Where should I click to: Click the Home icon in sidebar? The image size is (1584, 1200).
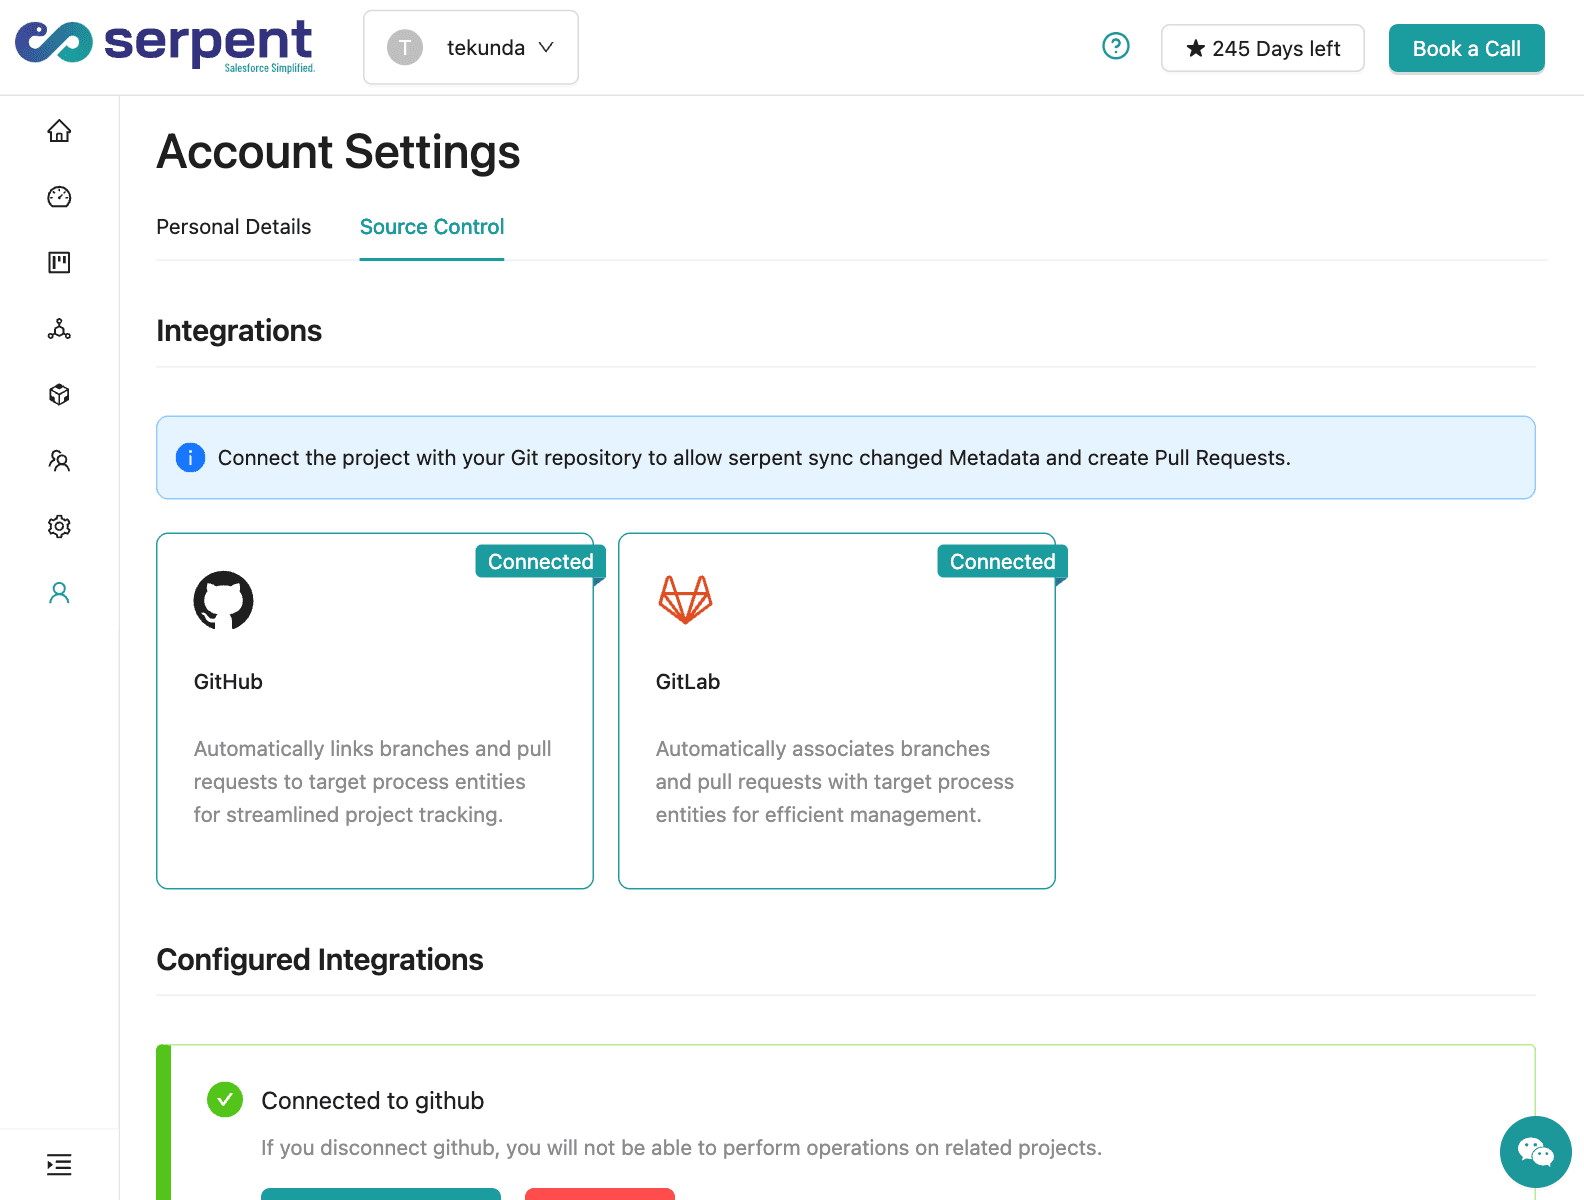click(x=59, y=131)
